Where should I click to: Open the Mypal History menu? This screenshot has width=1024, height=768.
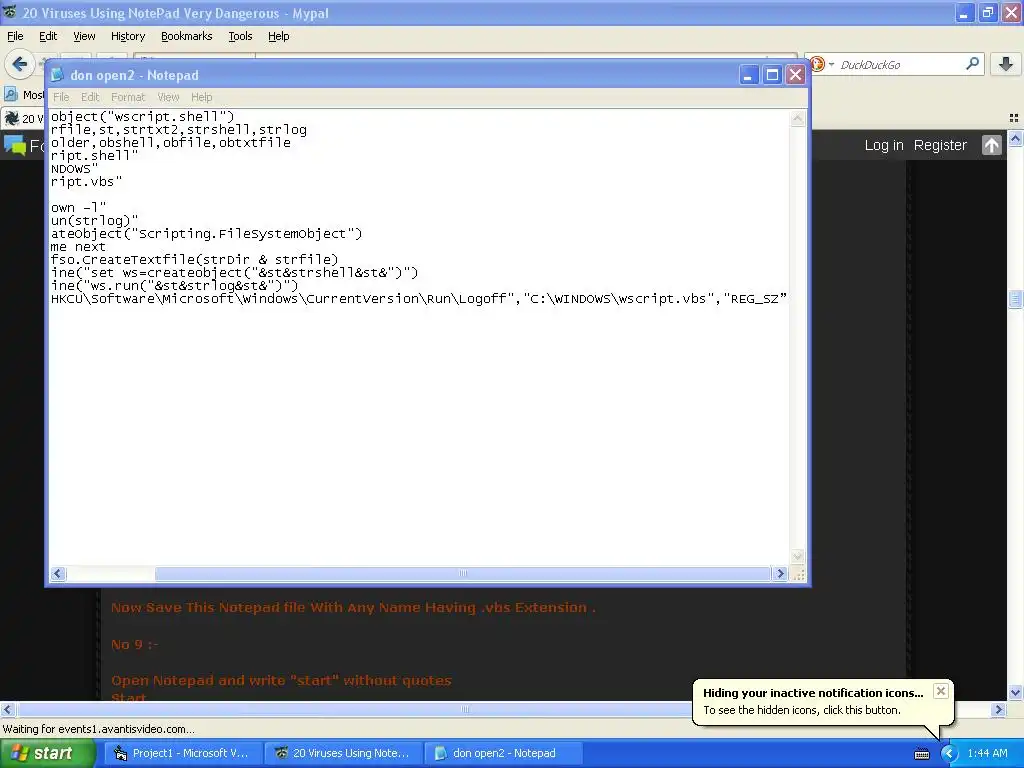point(127,36)
